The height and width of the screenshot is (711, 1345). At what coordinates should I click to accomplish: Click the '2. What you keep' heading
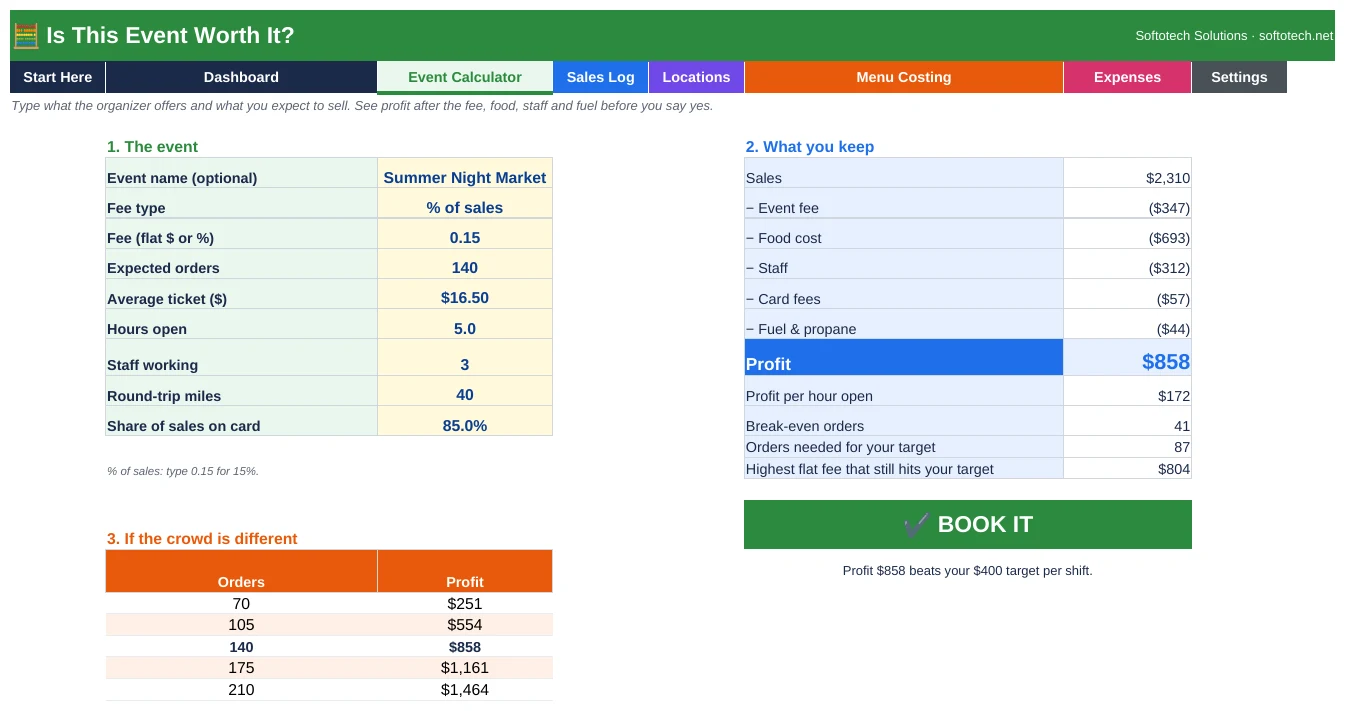(x=810, y=147)
